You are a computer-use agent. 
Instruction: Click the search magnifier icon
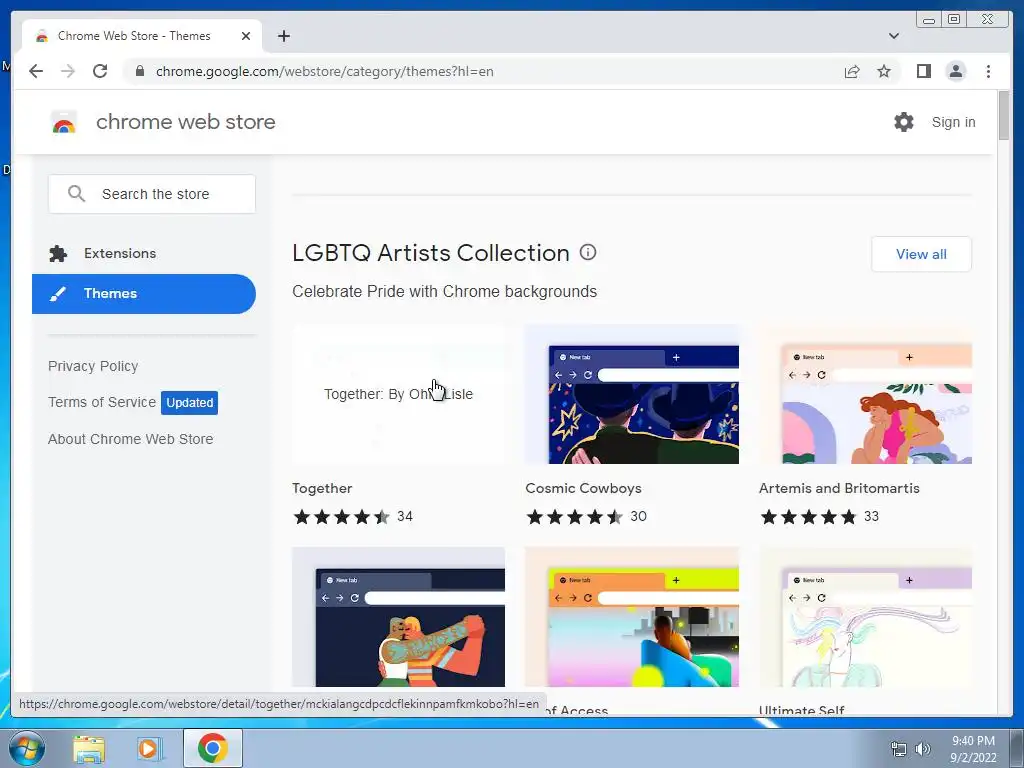(76, 194)
